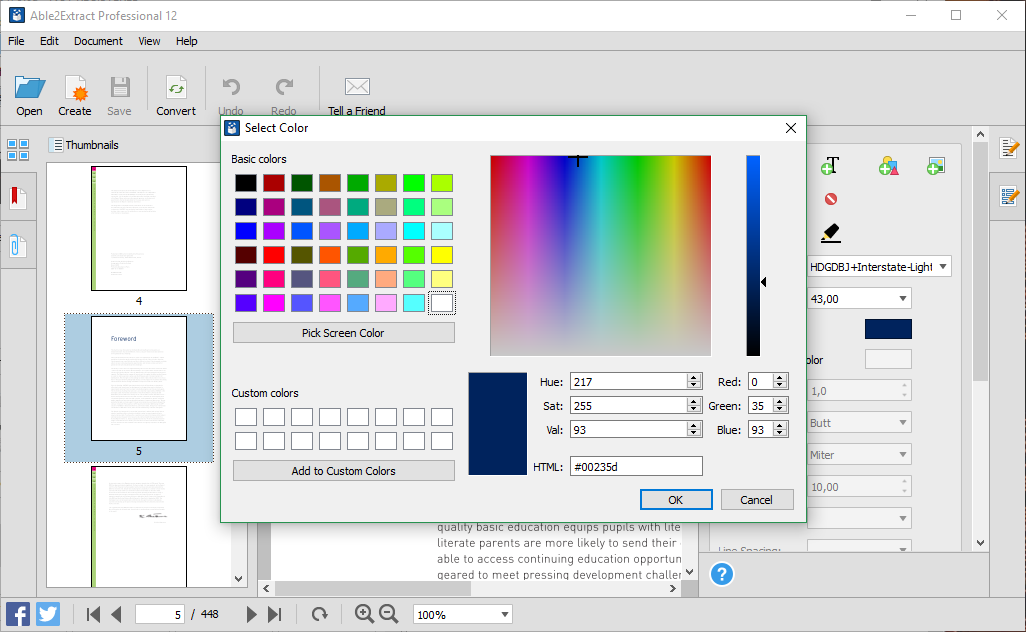
Task: Open the View menu
Action: click(x=149, y=41)
